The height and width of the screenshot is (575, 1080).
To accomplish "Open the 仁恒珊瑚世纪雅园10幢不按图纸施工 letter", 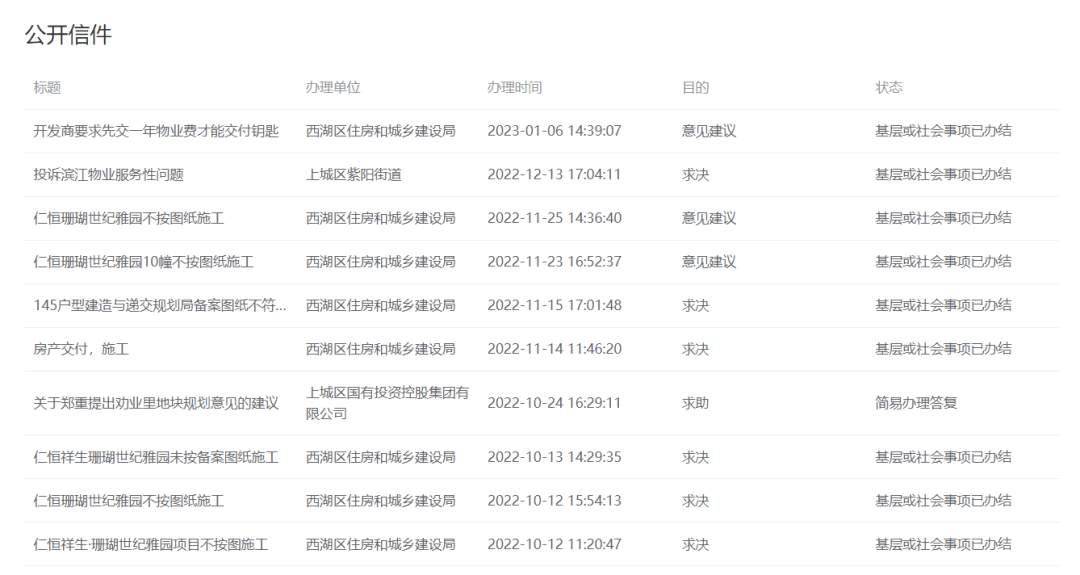I will click(x=143, y=262).
